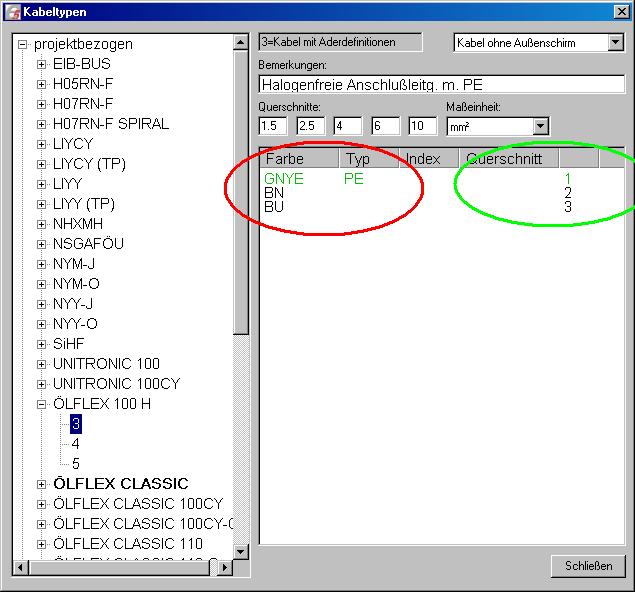Click the Schließen button

(x=588, y=566)
